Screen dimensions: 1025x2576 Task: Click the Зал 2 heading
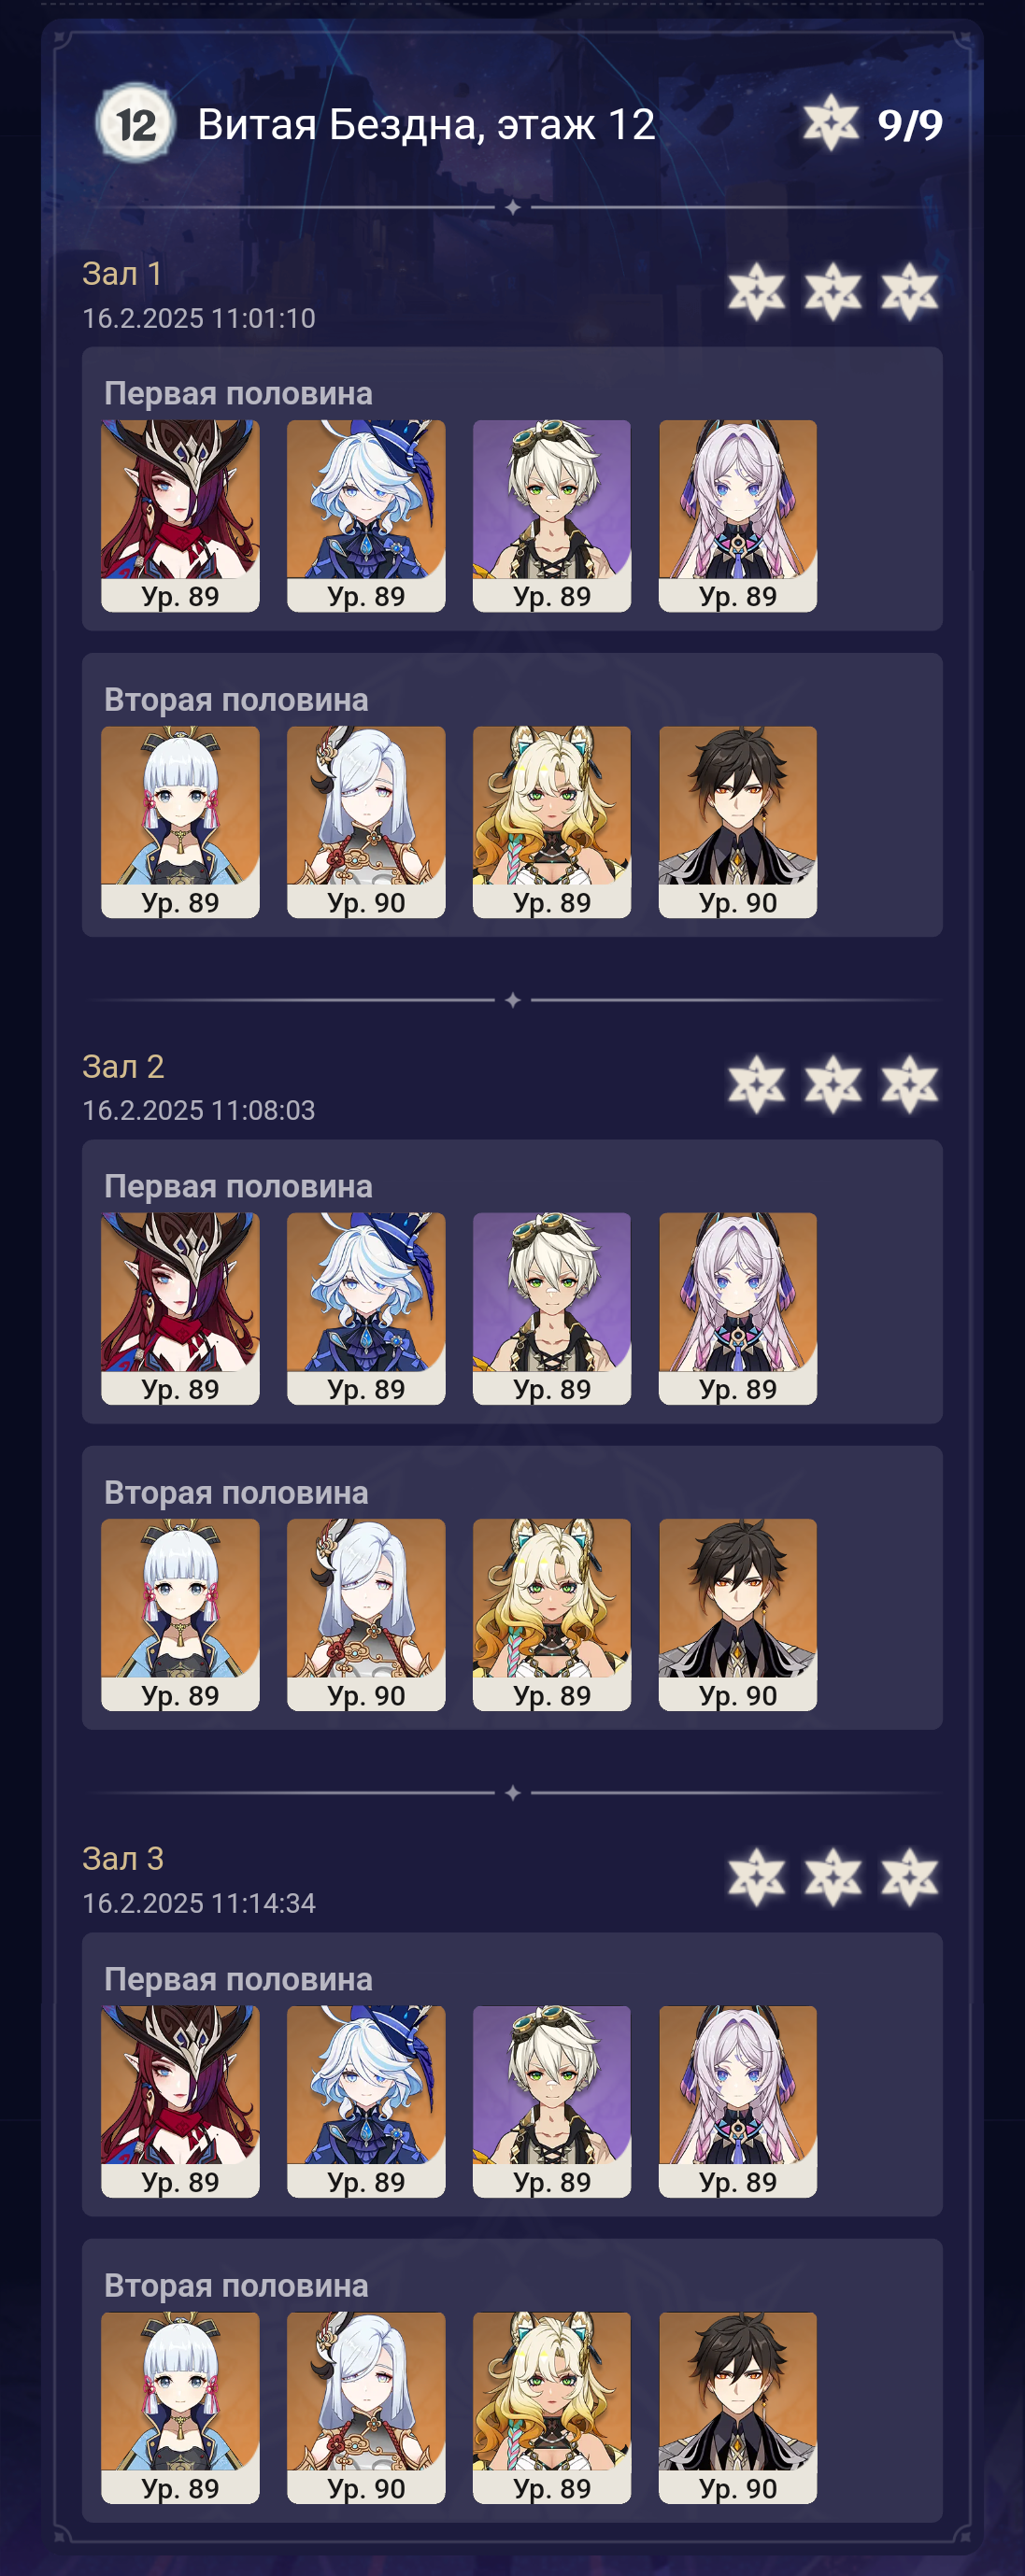pos(123,1066)
